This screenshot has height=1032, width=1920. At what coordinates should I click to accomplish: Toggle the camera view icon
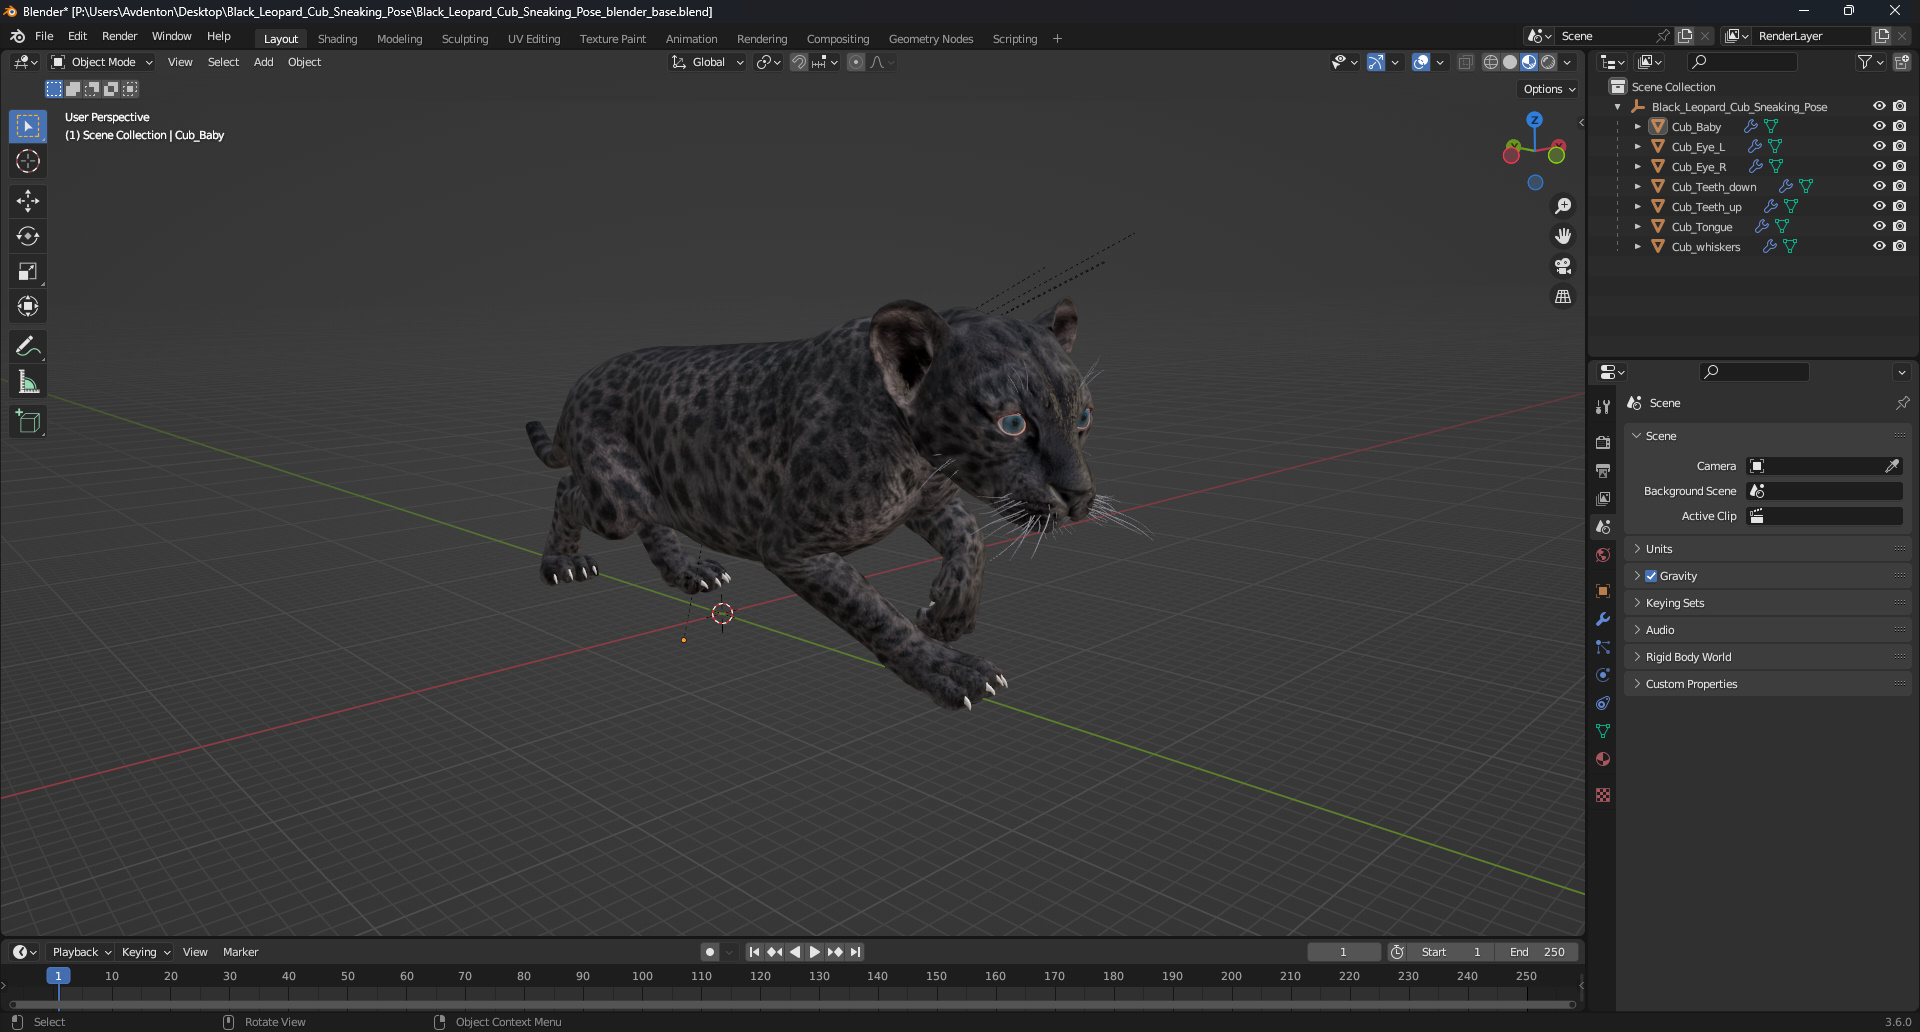coord(1562,266)
